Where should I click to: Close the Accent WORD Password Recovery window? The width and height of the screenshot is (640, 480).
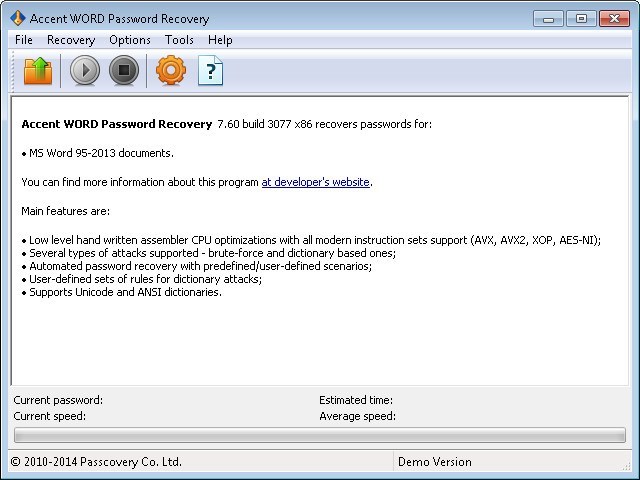pyautogui.click(x=614, y=19)
